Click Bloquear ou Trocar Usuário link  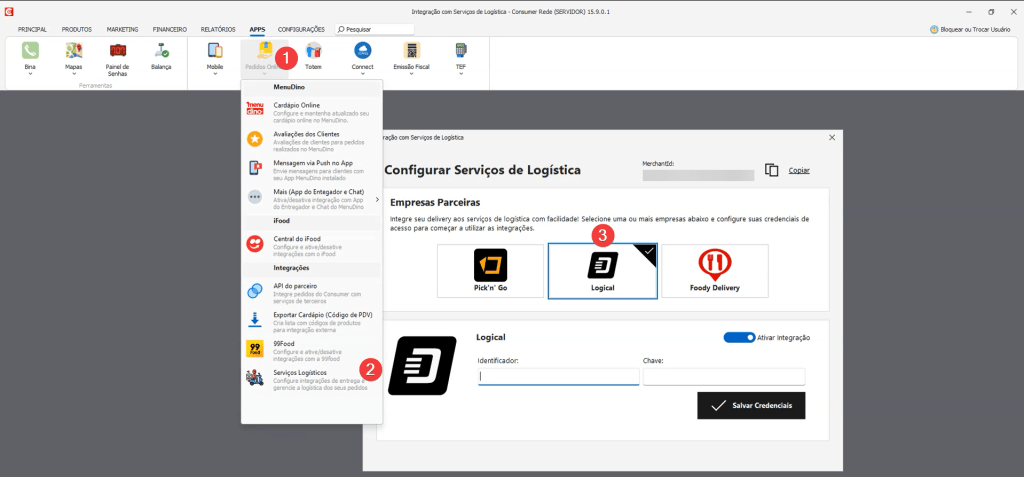tap(975, 29)
